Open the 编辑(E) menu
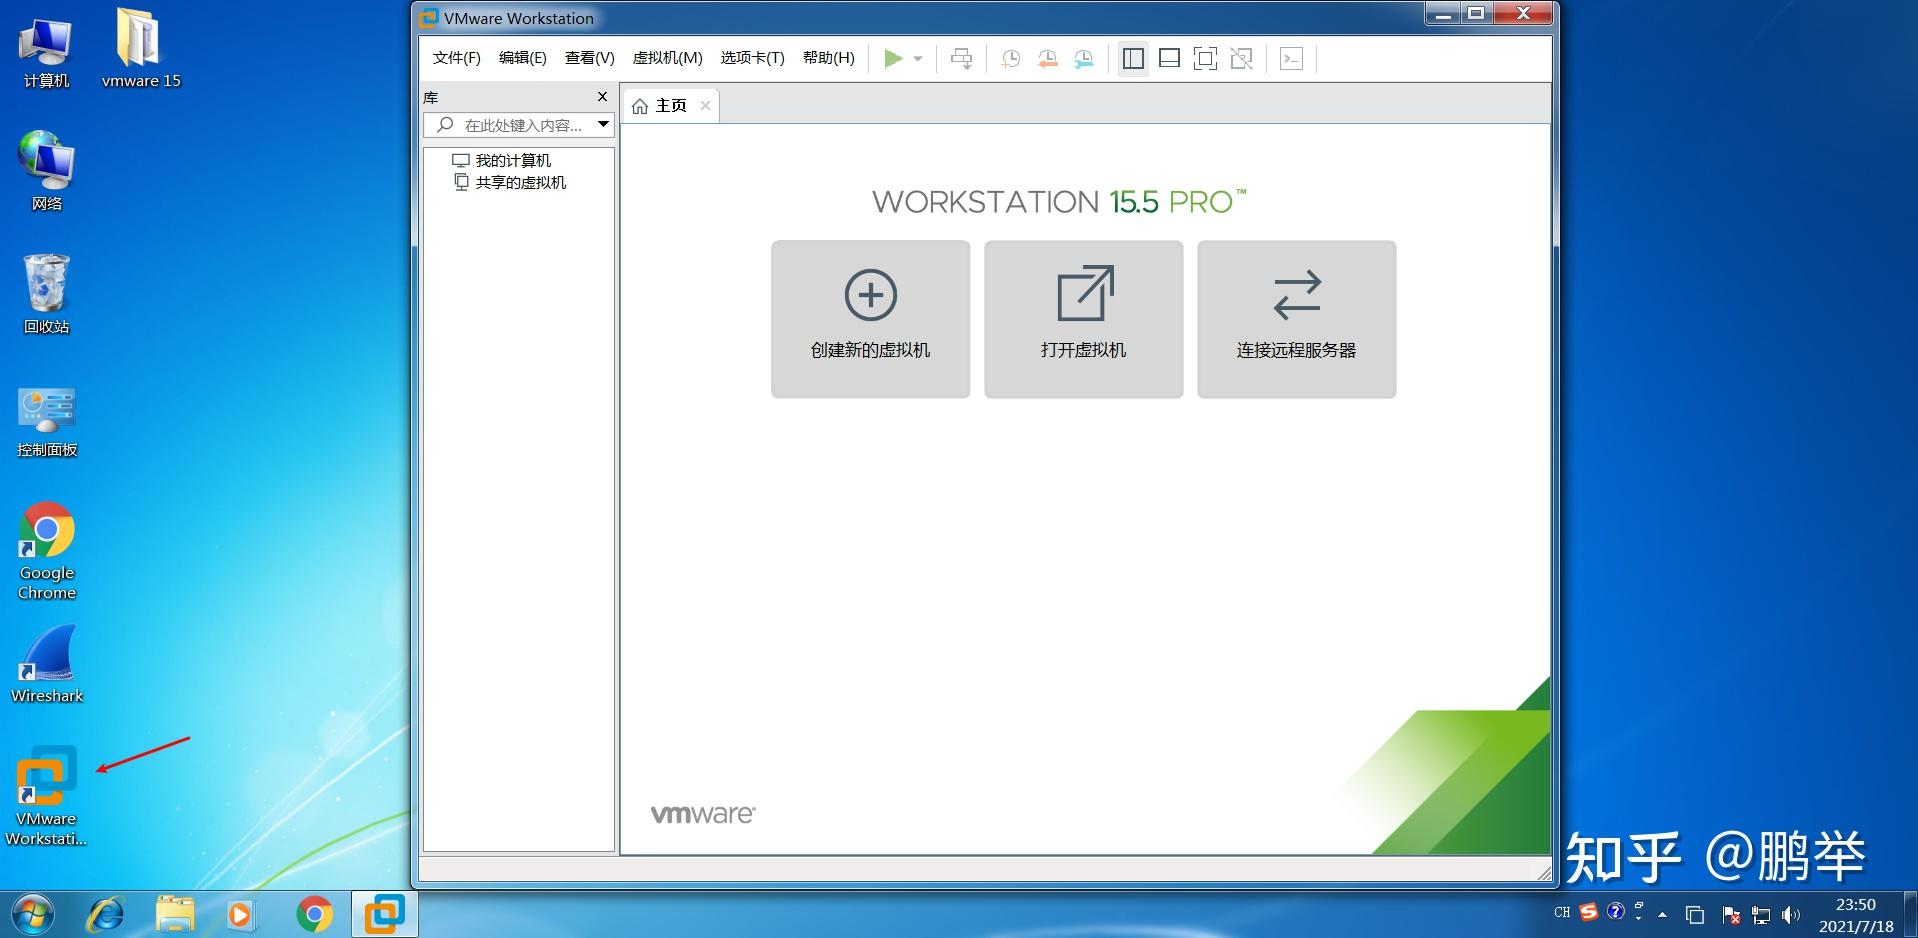This screenshot has width=1918, height=938. 522,58
